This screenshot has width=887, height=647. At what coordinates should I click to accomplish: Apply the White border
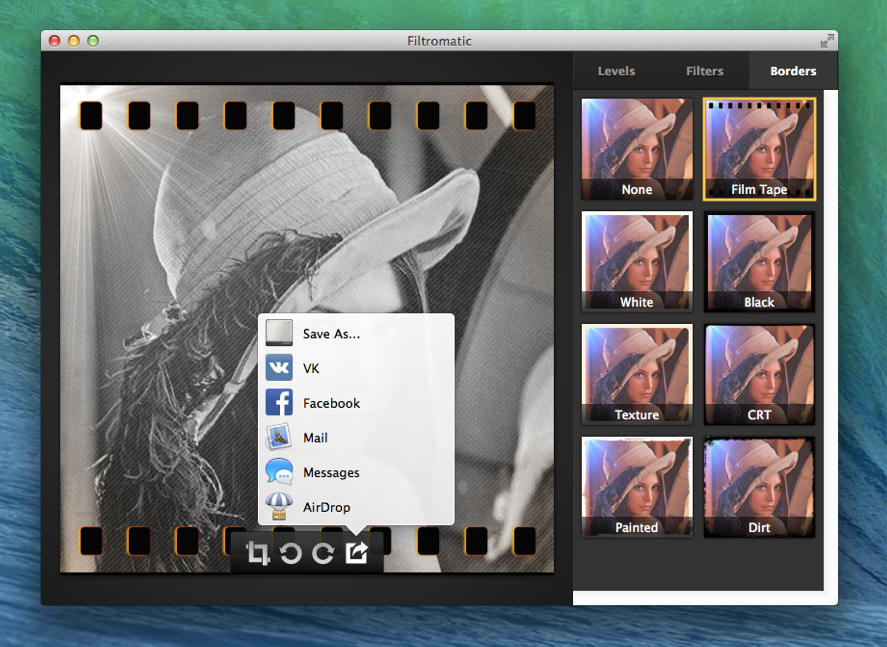coord(637,262)
